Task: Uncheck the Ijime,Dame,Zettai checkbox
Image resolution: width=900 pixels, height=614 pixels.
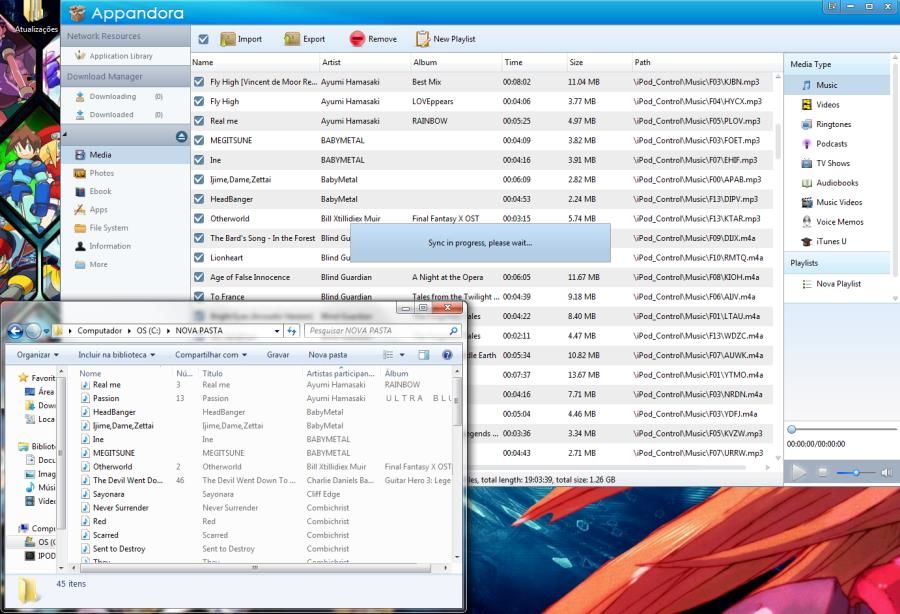Action: pos(199,180)
